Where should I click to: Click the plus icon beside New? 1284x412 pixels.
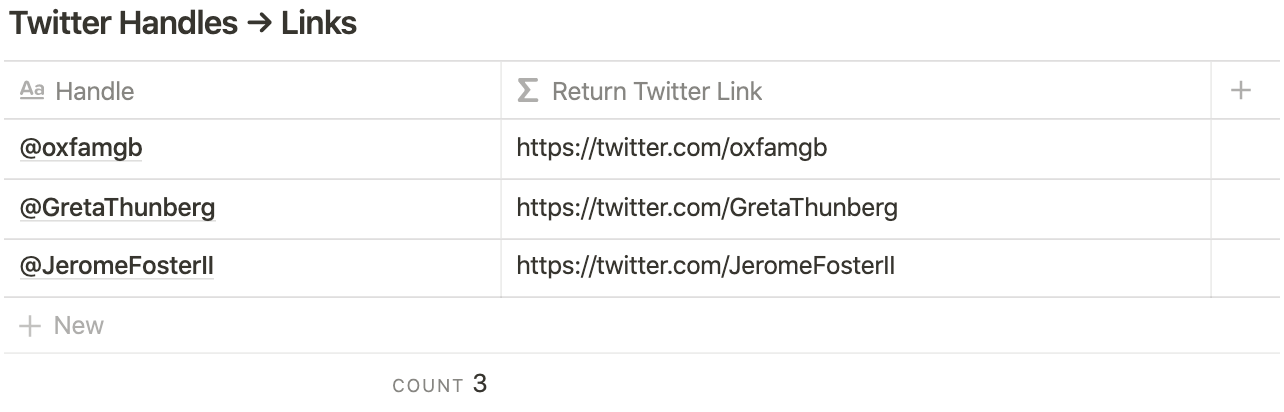pos(31,326)
